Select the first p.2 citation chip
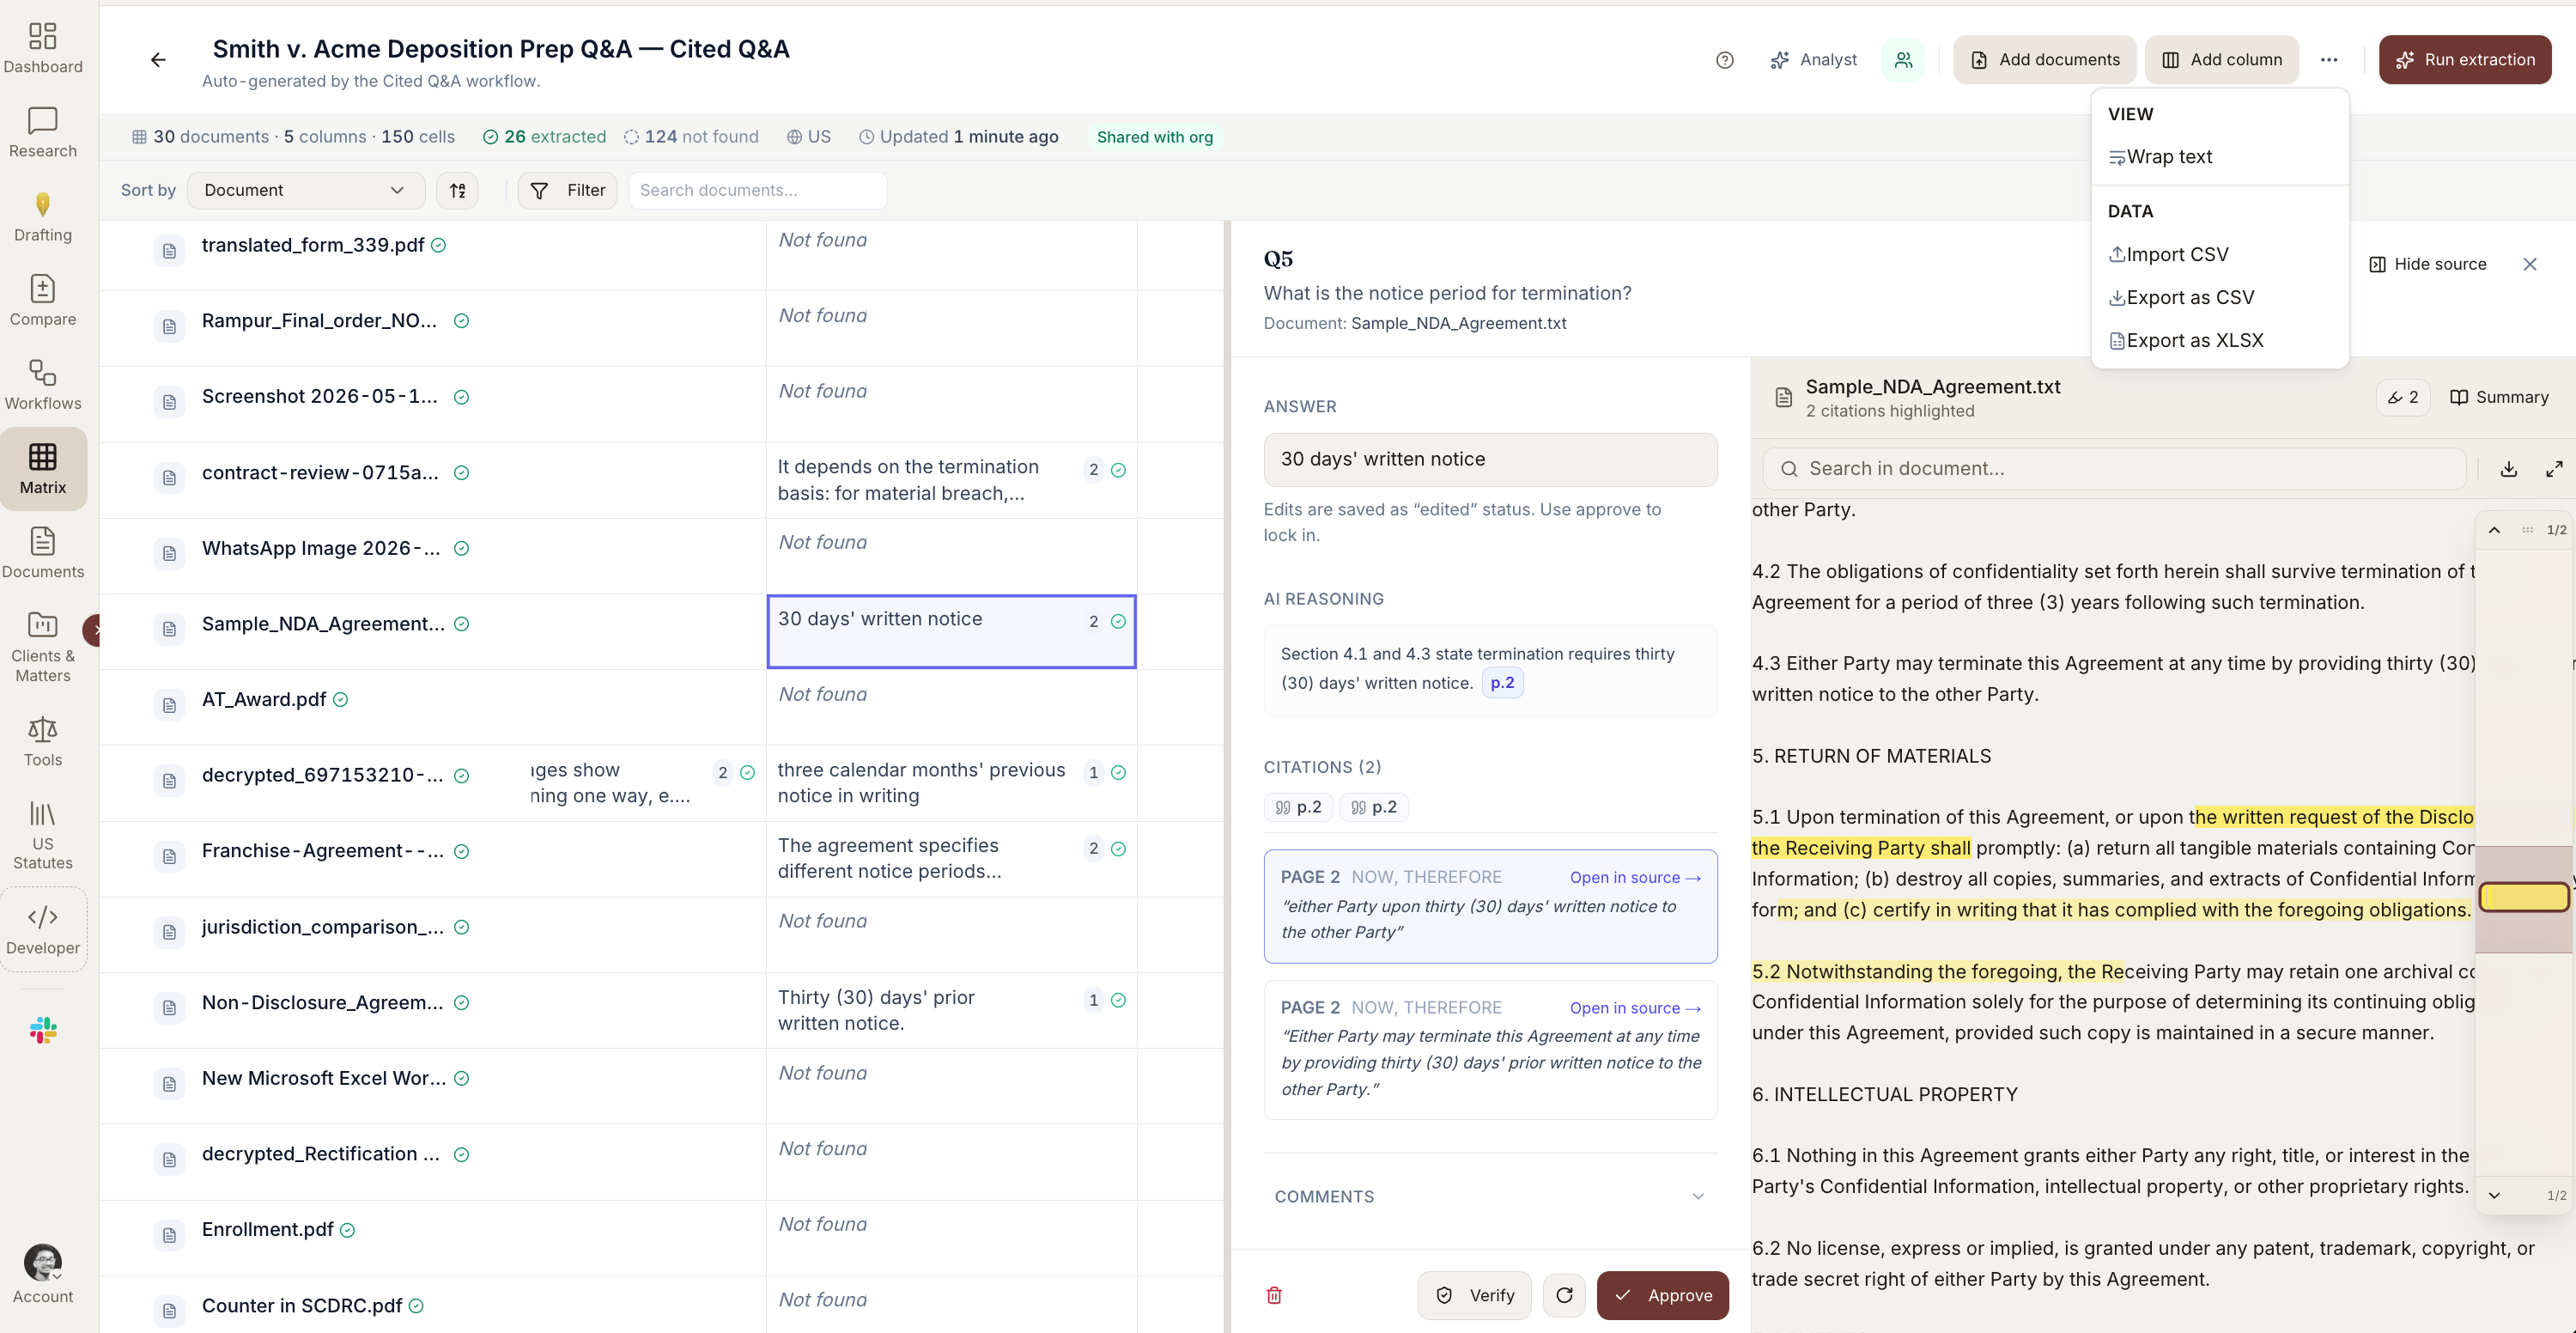The height and width of the screenshot is (1333, 2576). (x=1298, y=807)
